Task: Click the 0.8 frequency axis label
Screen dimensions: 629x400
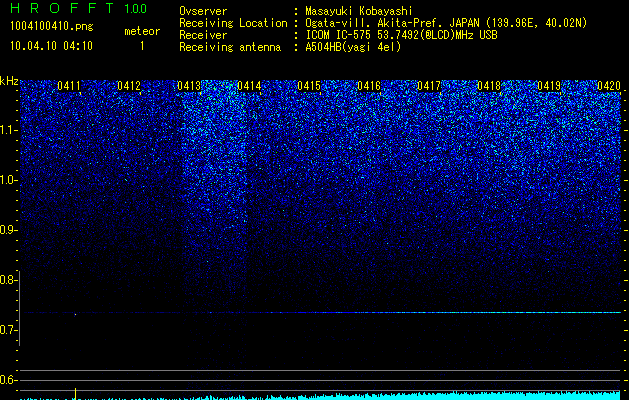Action: [8, 280]
